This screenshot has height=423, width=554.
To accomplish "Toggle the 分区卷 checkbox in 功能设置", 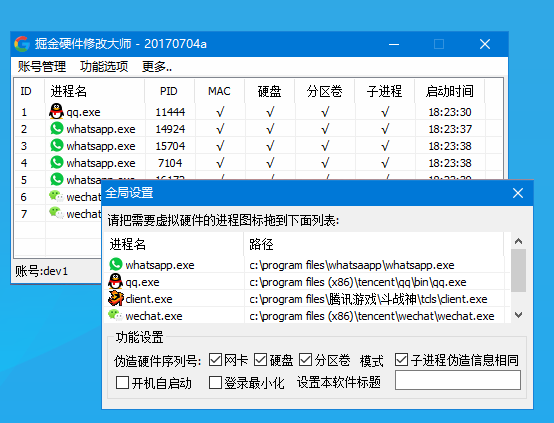I will pyautogui.click(x=306, y=360).
